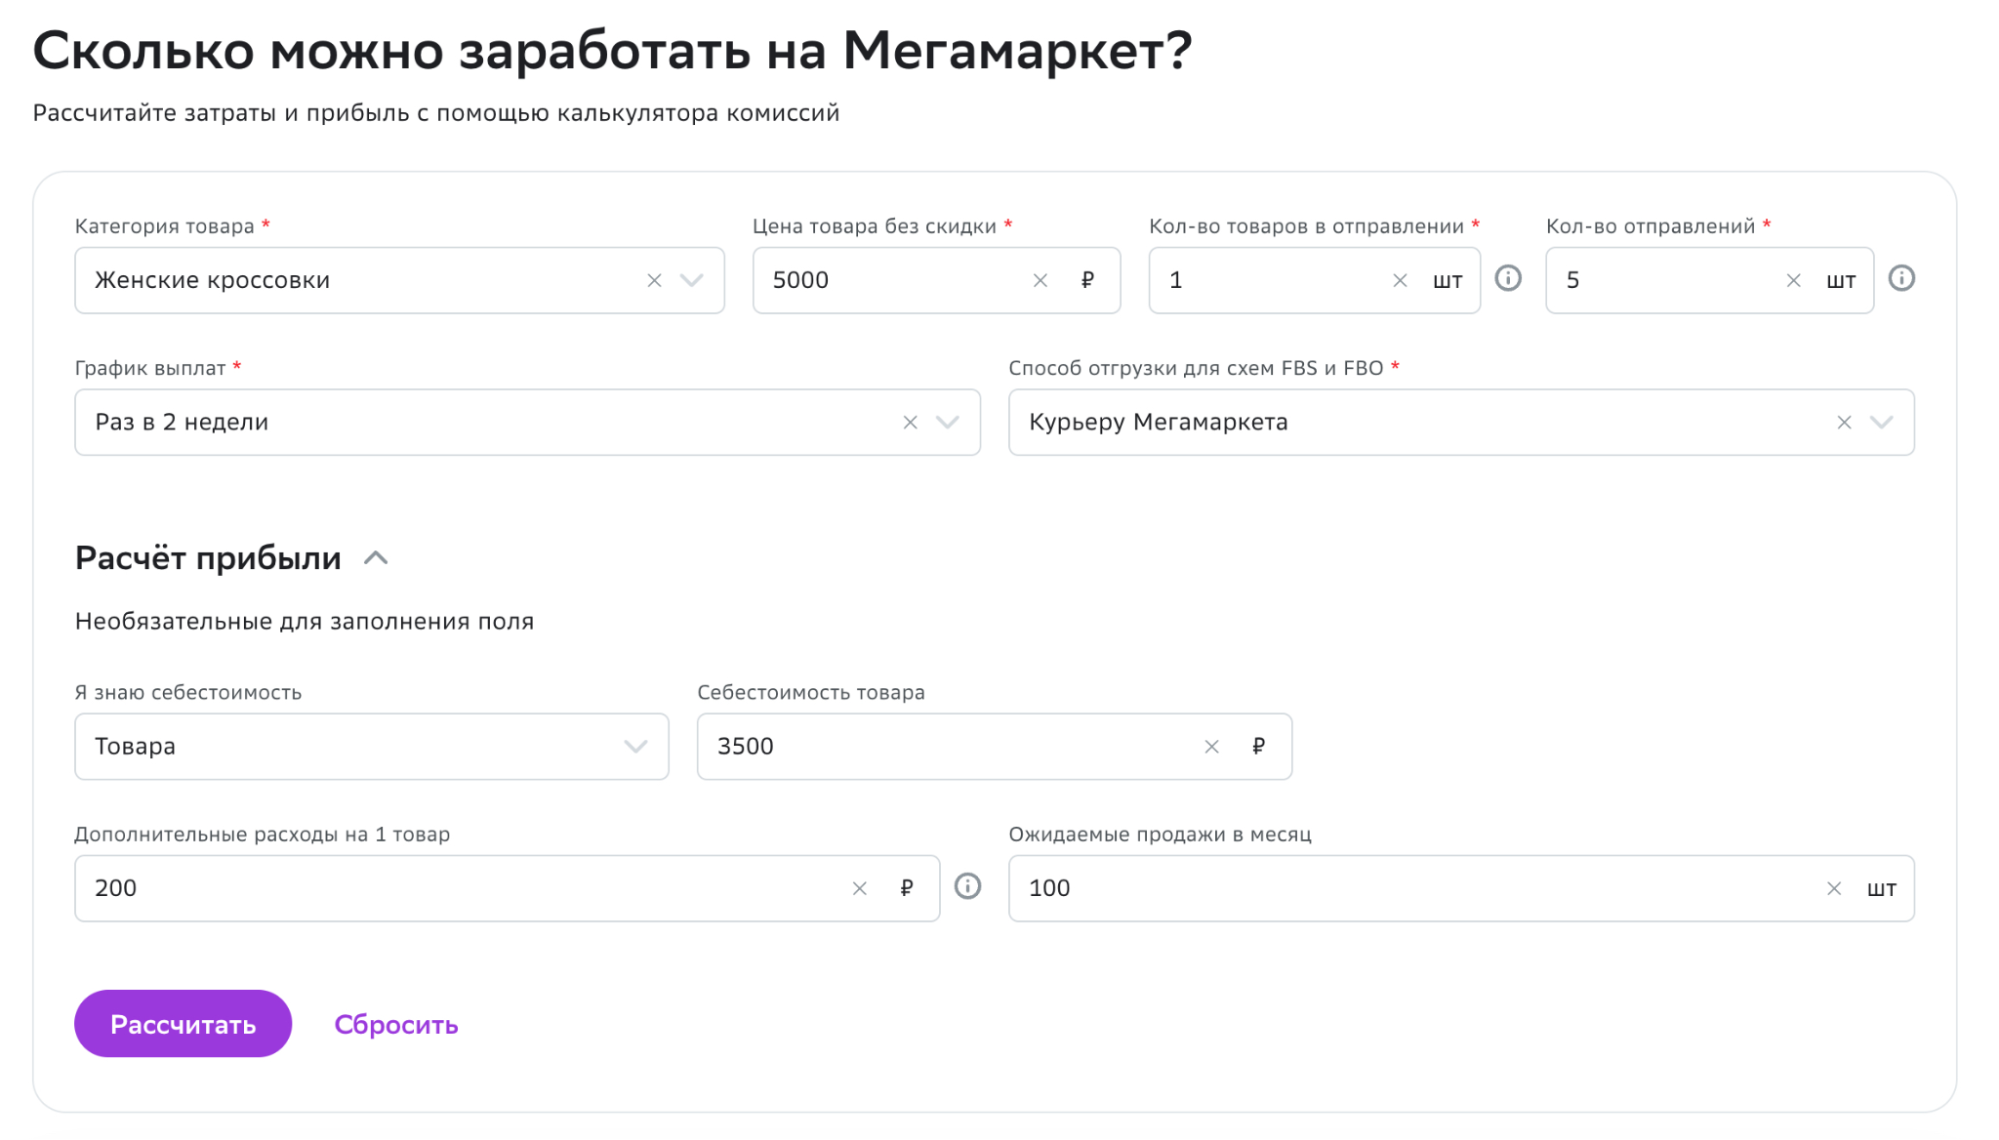
Task: Show info for items per shipment
Action: click(1508, 279)
